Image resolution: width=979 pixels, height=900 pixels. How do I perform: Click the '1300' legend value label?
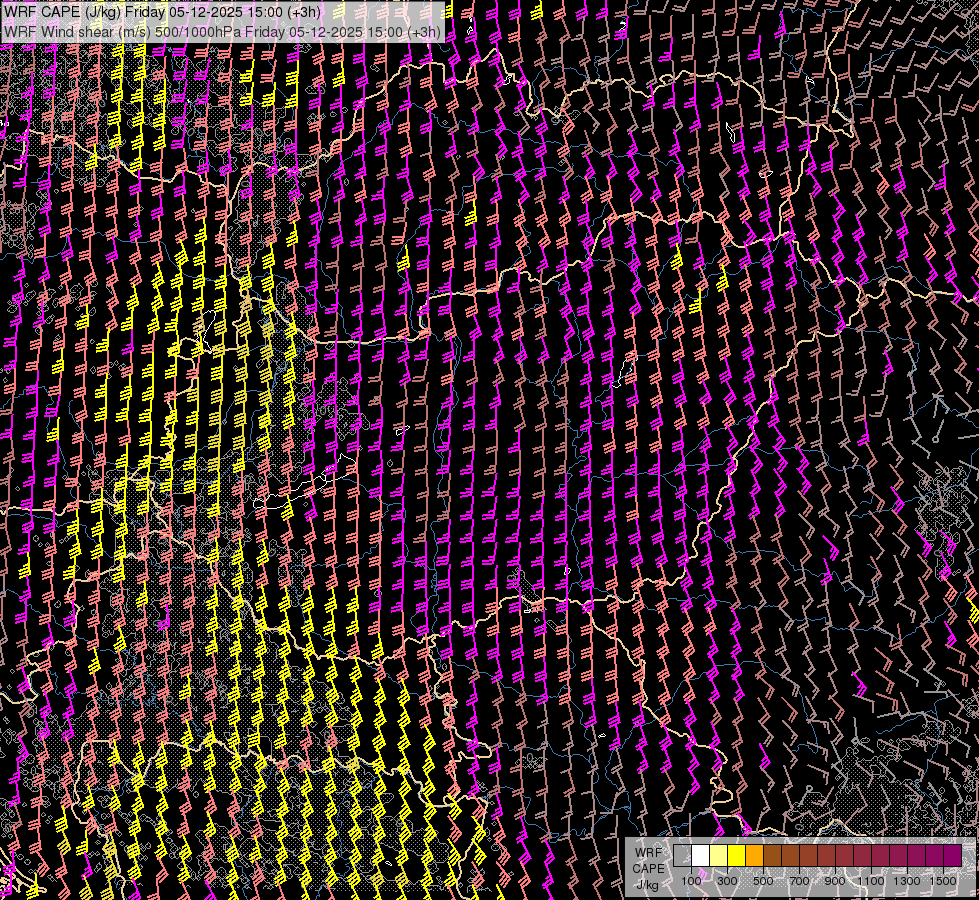[x=907, y=881]
